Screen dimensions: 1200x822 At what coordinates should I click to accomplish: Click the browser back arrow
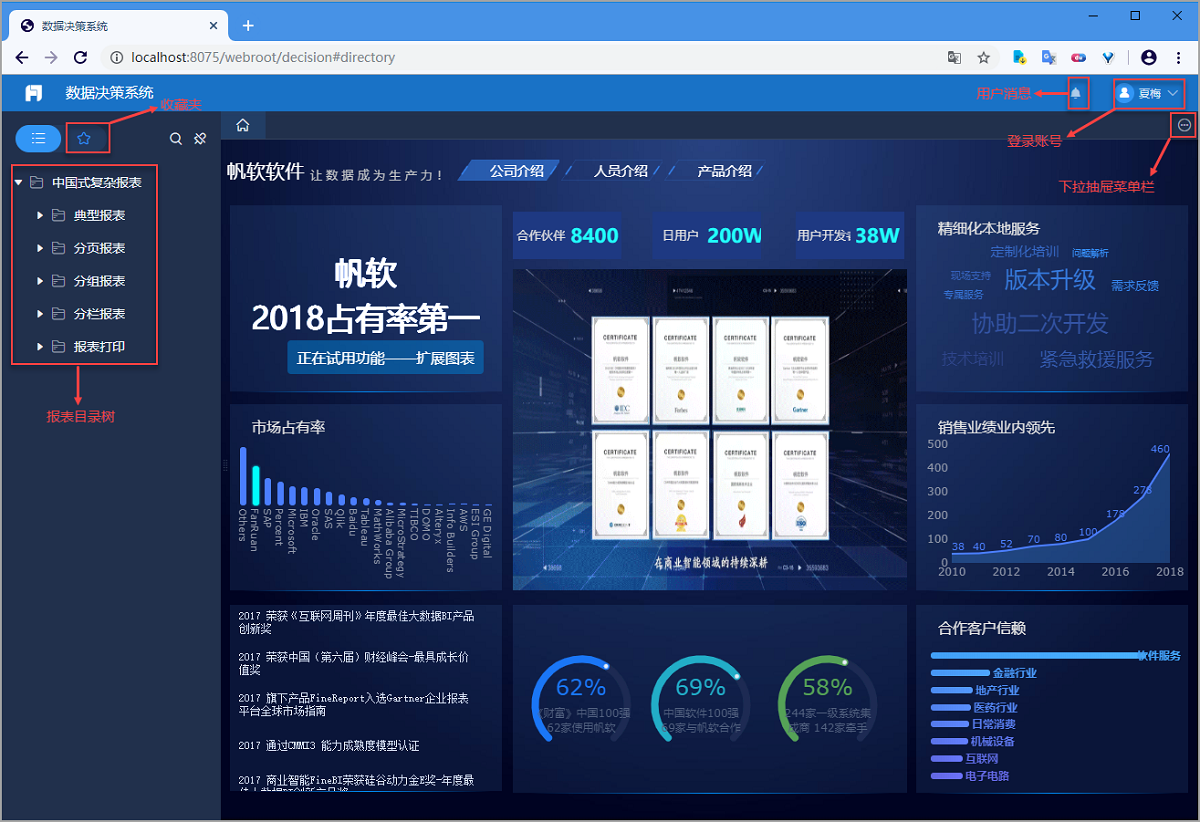pyautogui.click(x=22, y=57)
